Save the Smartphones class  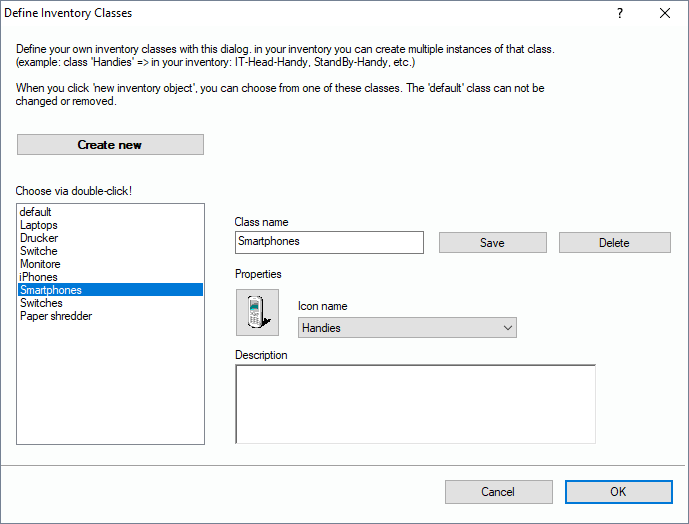[492, 243]
